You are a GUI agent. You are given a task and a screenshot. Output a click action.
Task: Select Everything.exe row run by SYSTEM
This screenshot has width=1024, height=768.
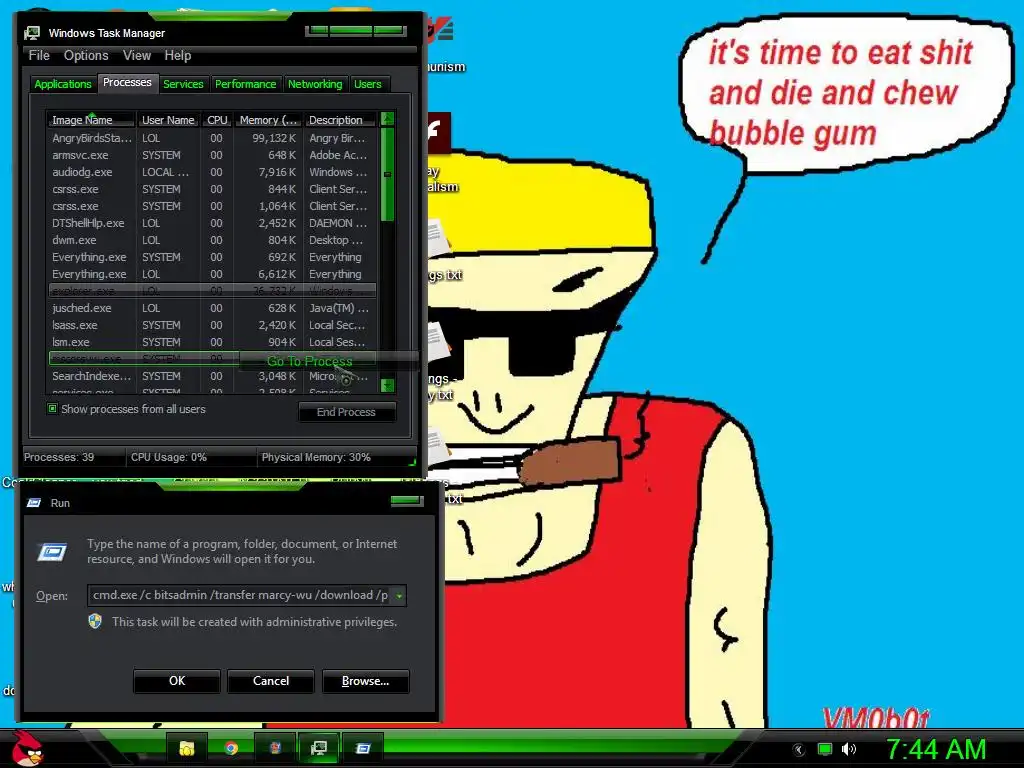(x=212, y=257)
